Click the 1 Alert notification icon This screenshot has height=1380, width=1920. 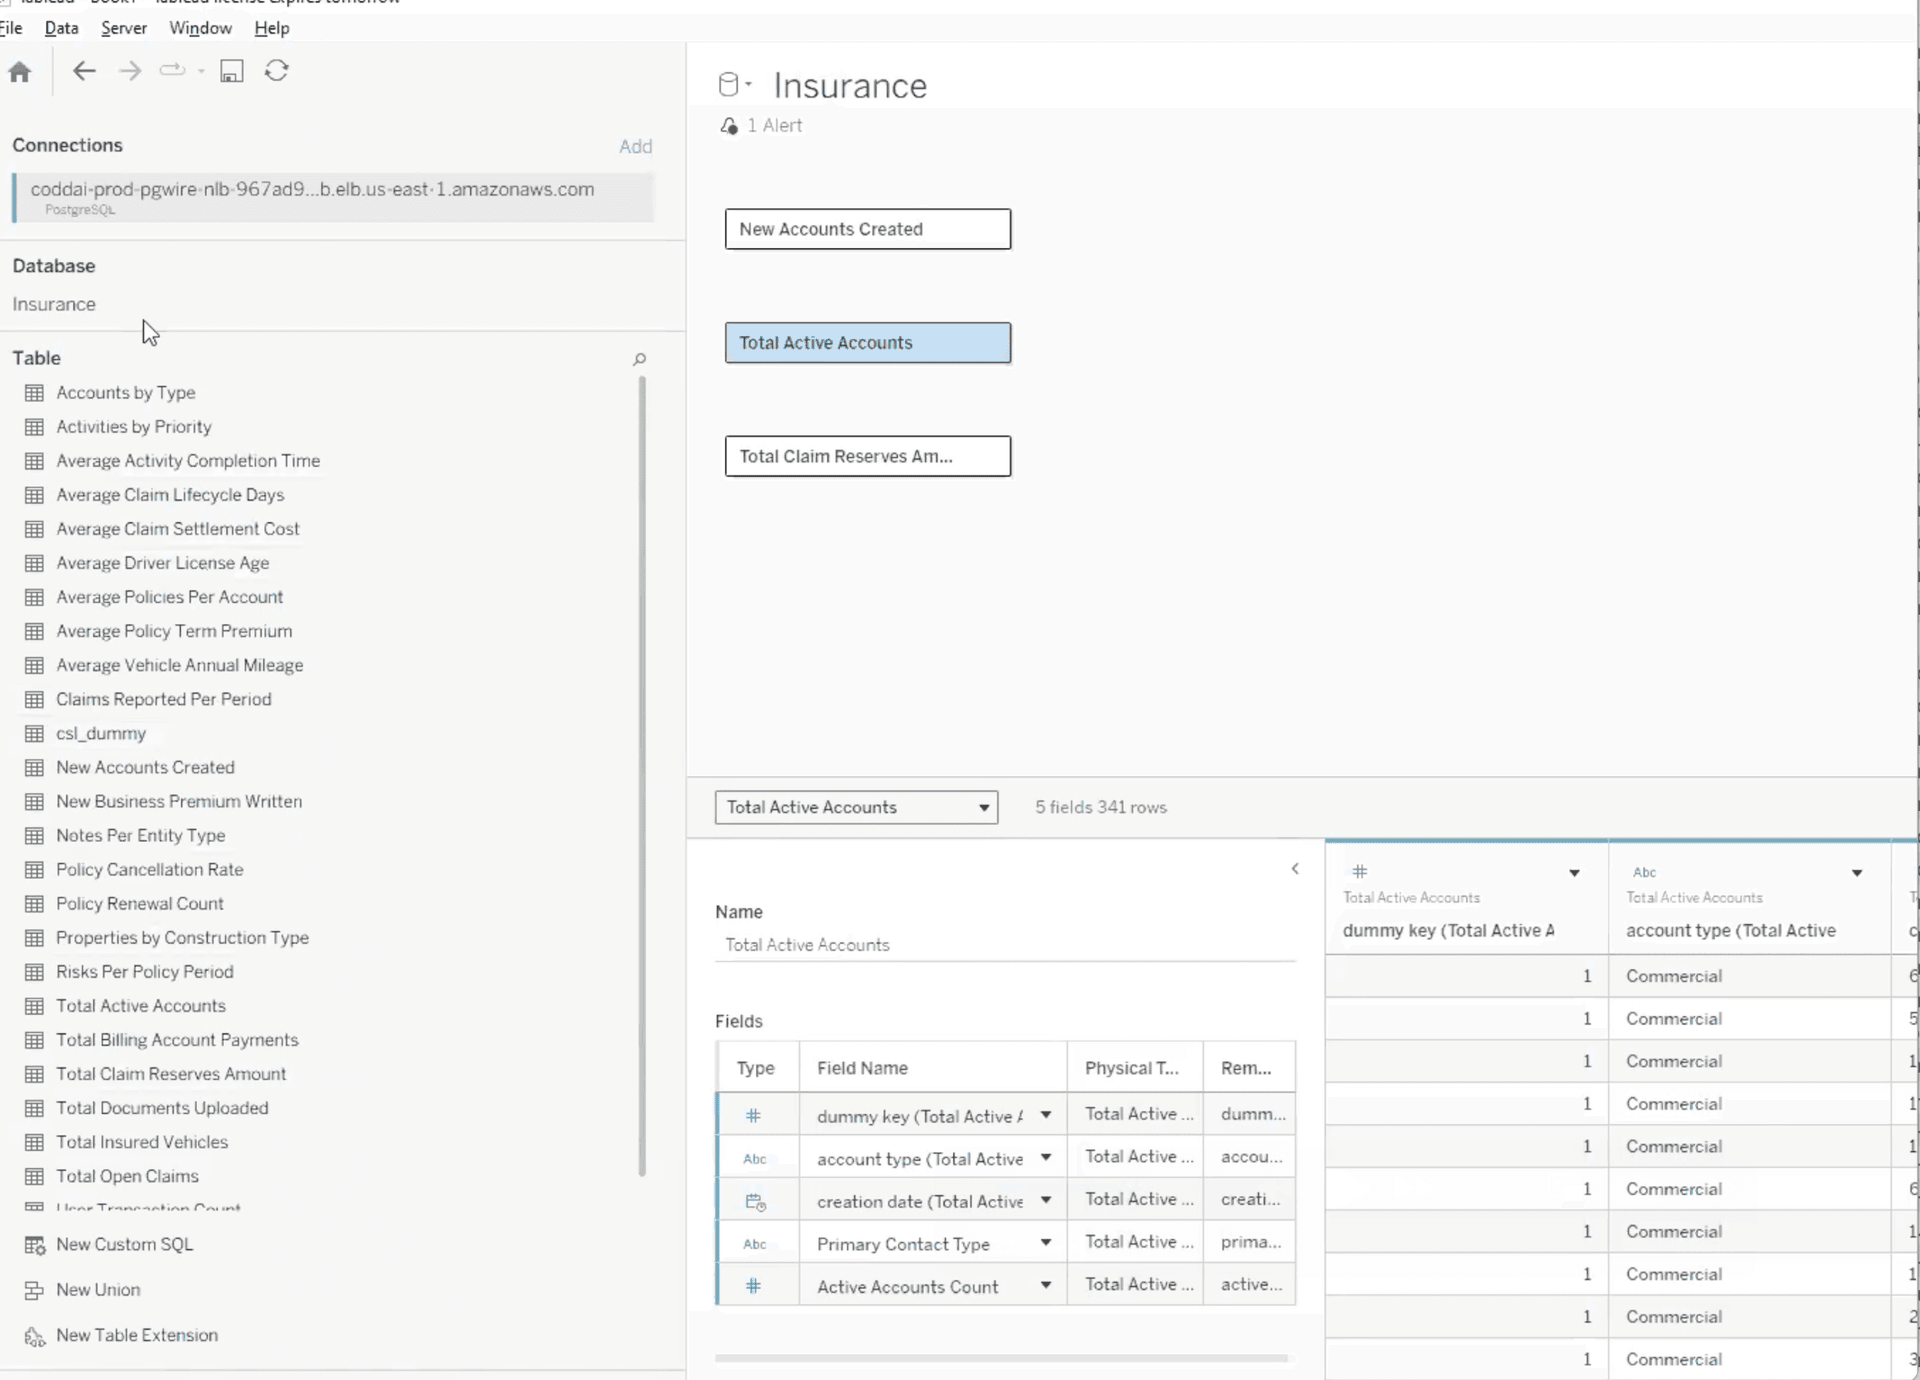[729, 125]
